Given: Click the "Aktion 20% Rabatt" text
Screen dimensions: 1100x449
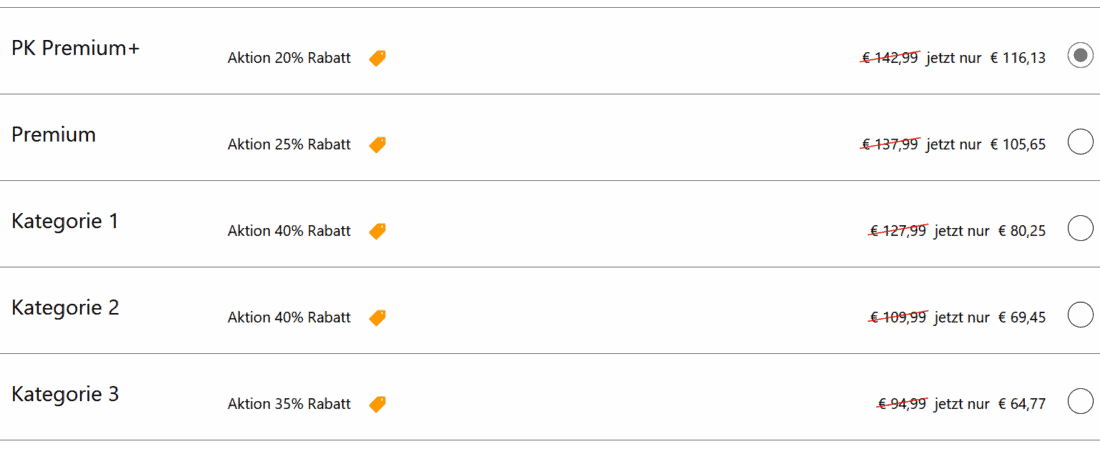Looking at the screenshot, I should point(289,58).
